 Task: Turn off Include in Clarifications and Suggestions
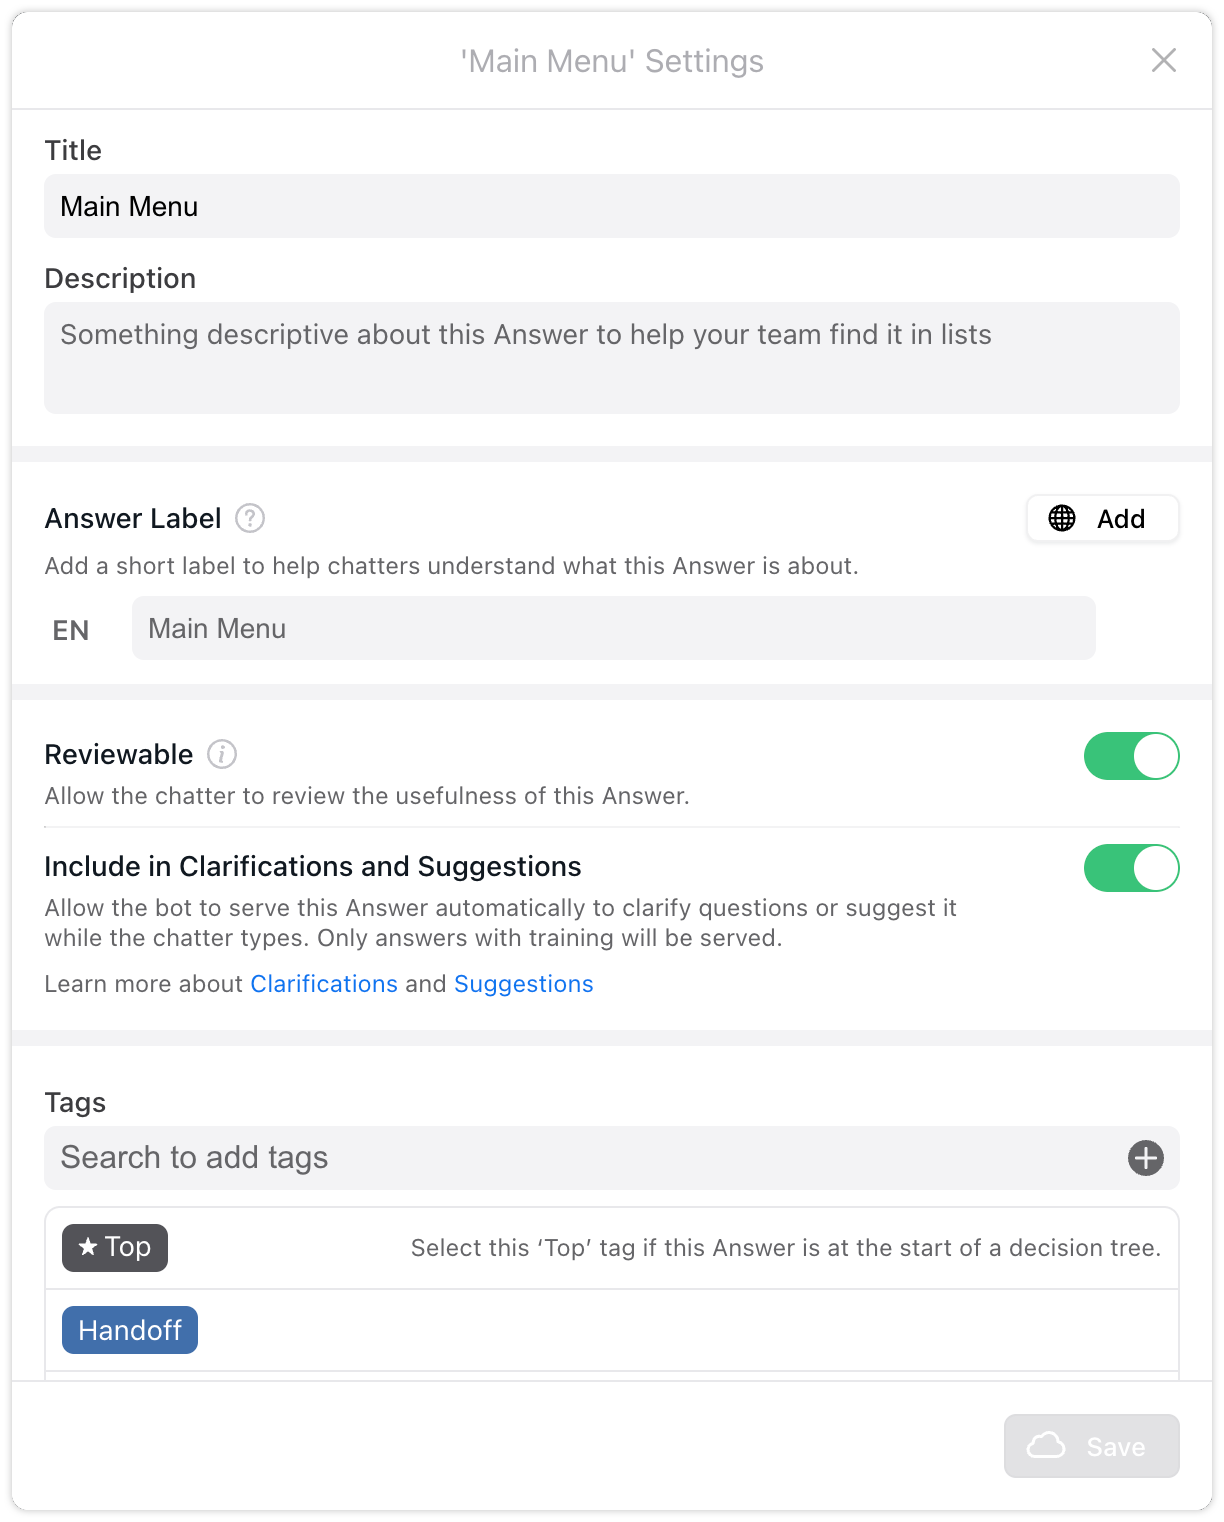[1131, 868]
